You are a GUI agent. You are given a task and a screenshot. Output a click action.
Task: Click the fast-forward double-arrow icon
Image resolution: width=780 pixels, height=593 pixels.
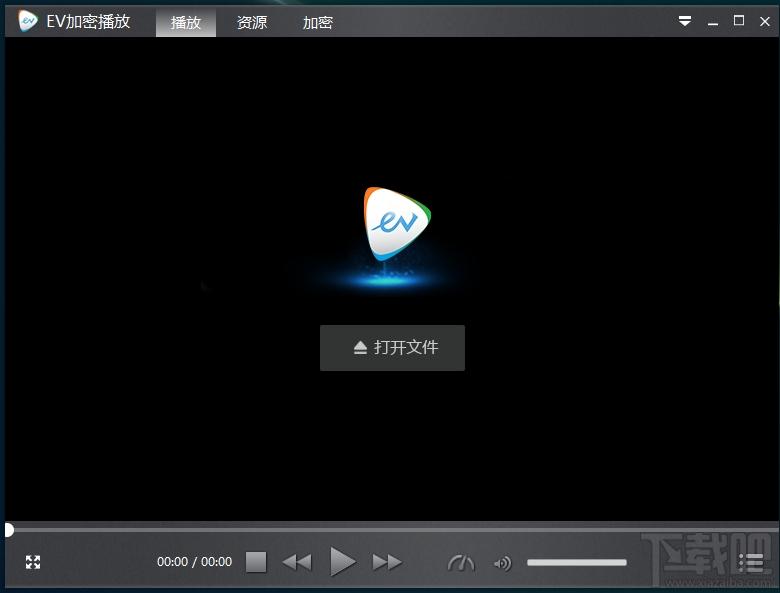pyautogui.click(x=387, y=562)
